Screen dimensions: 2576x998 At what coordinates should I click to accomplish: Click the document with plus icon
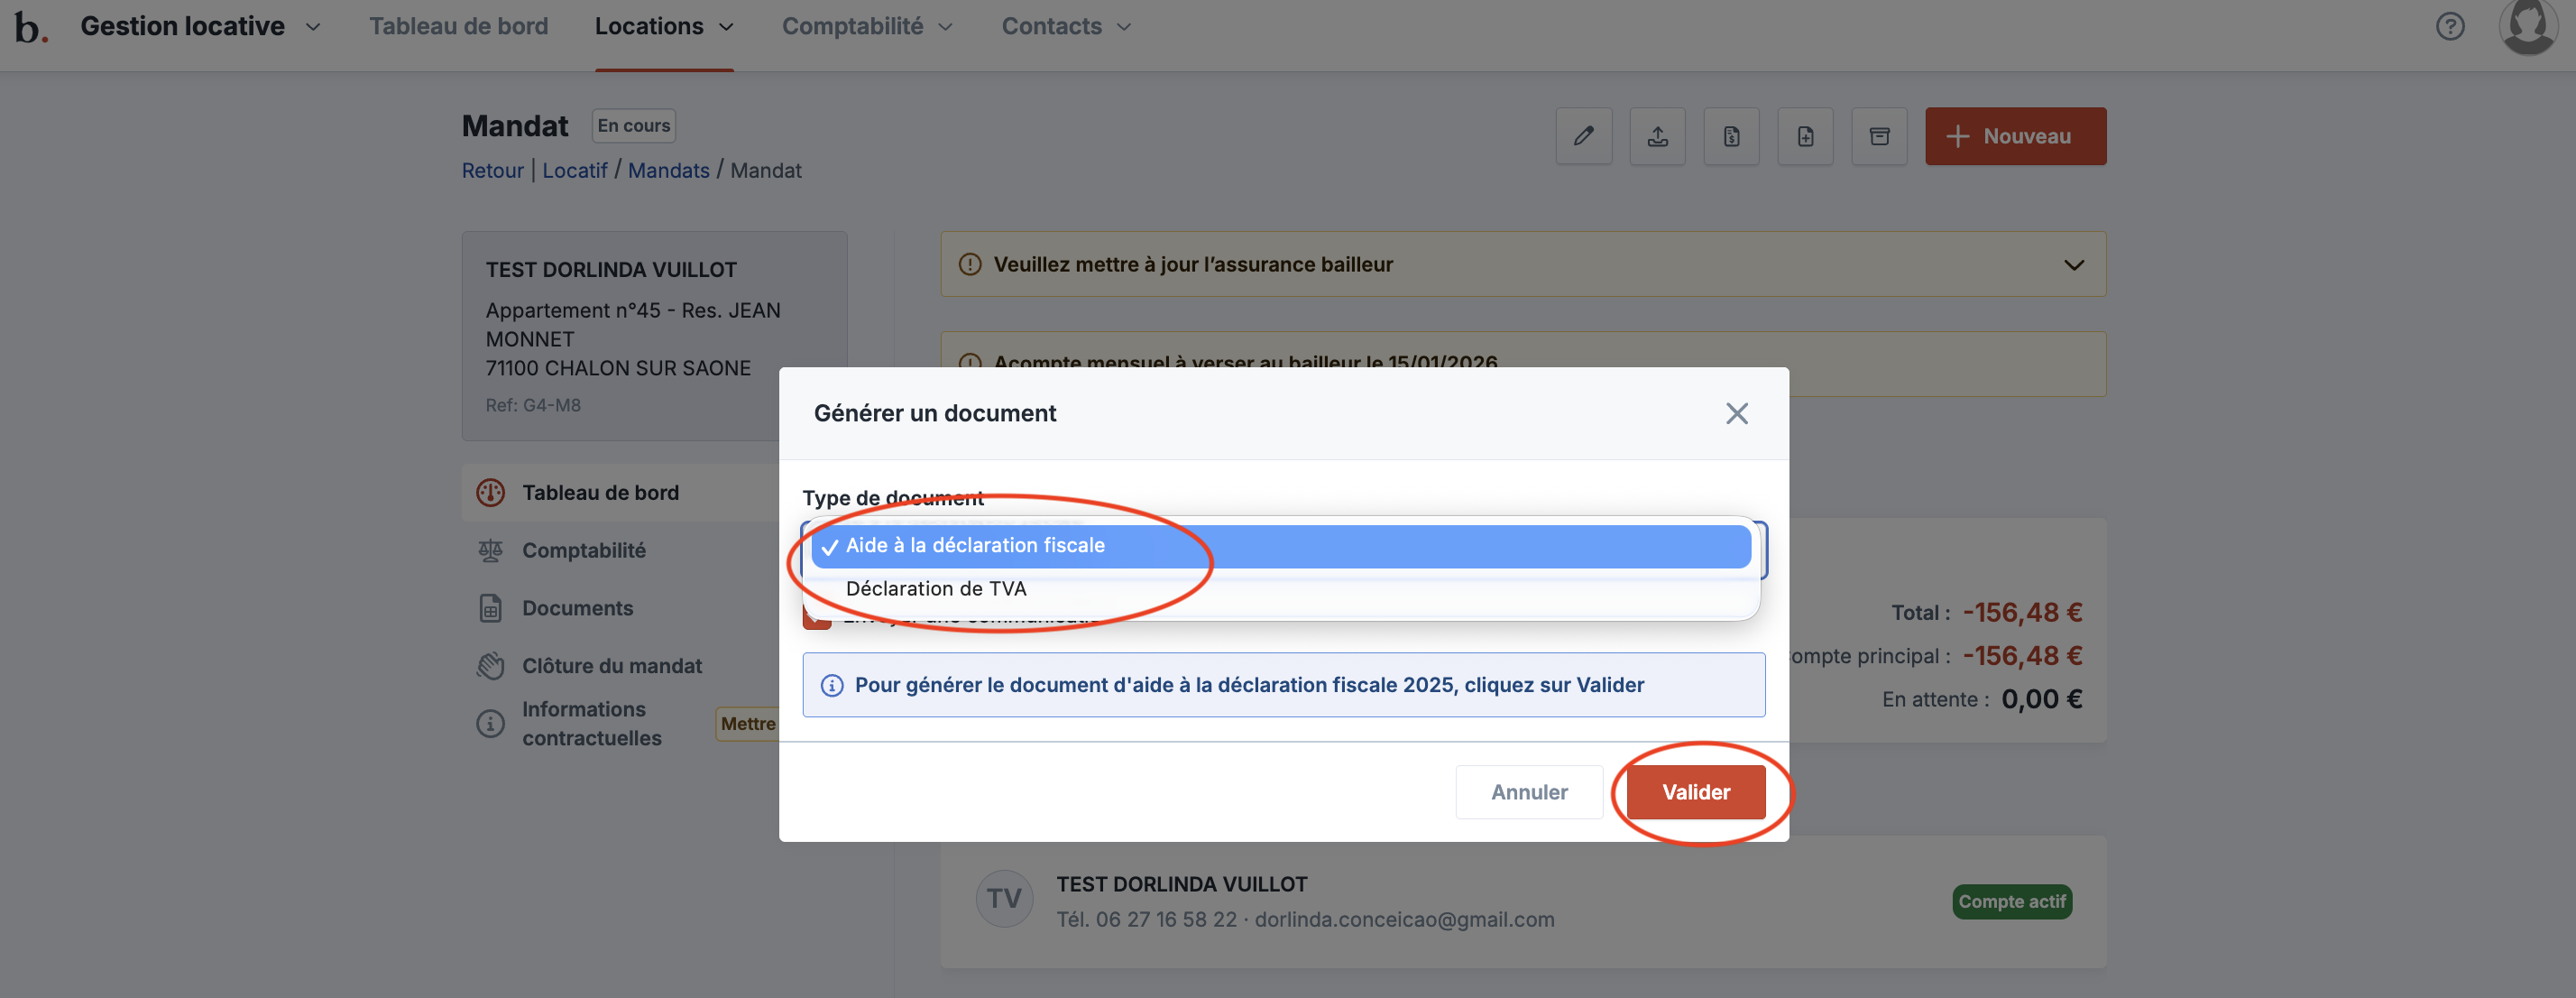tap(1805, 136)
